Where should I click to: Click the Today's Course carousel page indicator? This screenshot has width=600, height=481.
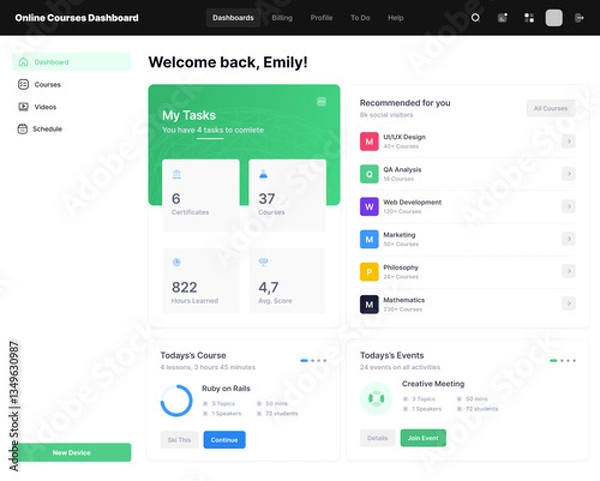coord(312,360)
